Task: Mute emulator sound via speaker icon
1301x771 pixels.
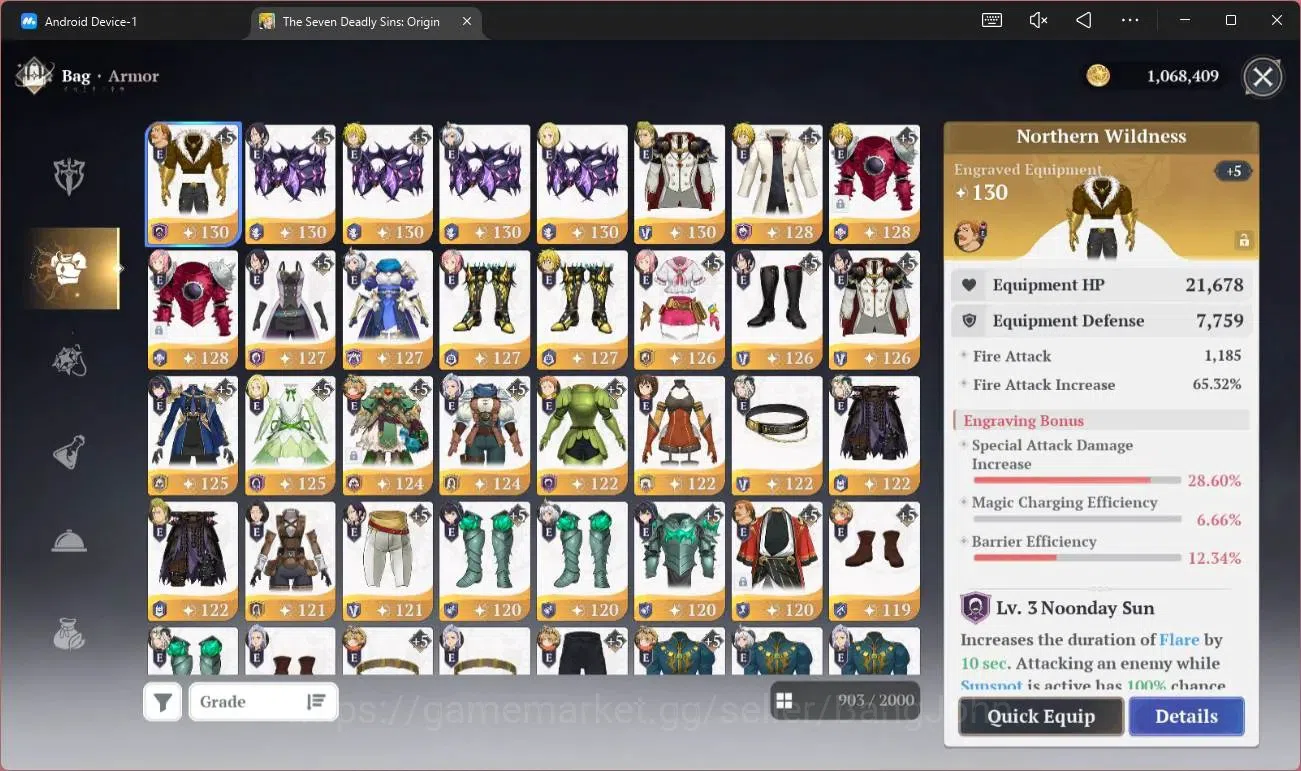Action: click(x=1038, y=20)
